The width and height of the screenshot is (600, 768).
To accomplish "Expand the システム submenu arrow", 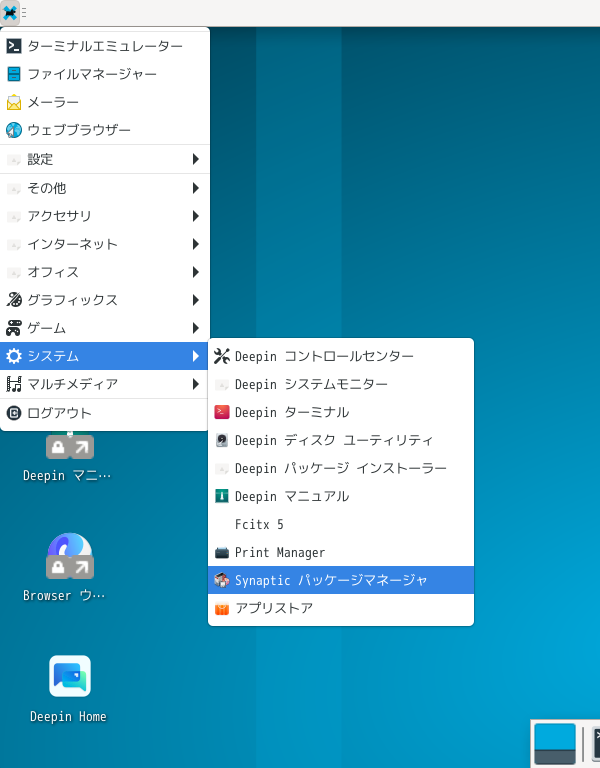I will click(196, 356).
